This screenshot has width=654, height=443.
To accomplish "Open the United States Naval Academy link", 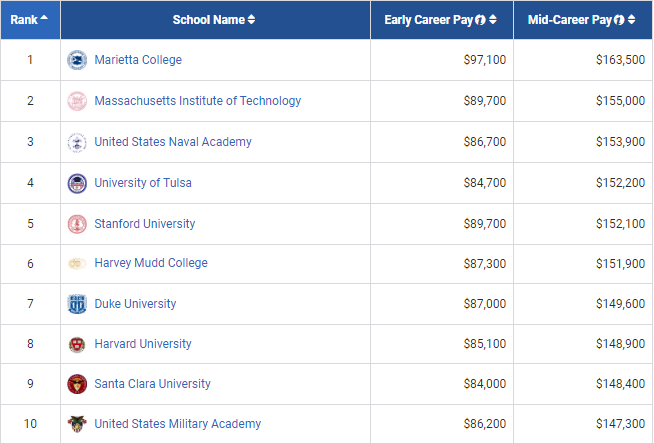I will tap(172, 142).
